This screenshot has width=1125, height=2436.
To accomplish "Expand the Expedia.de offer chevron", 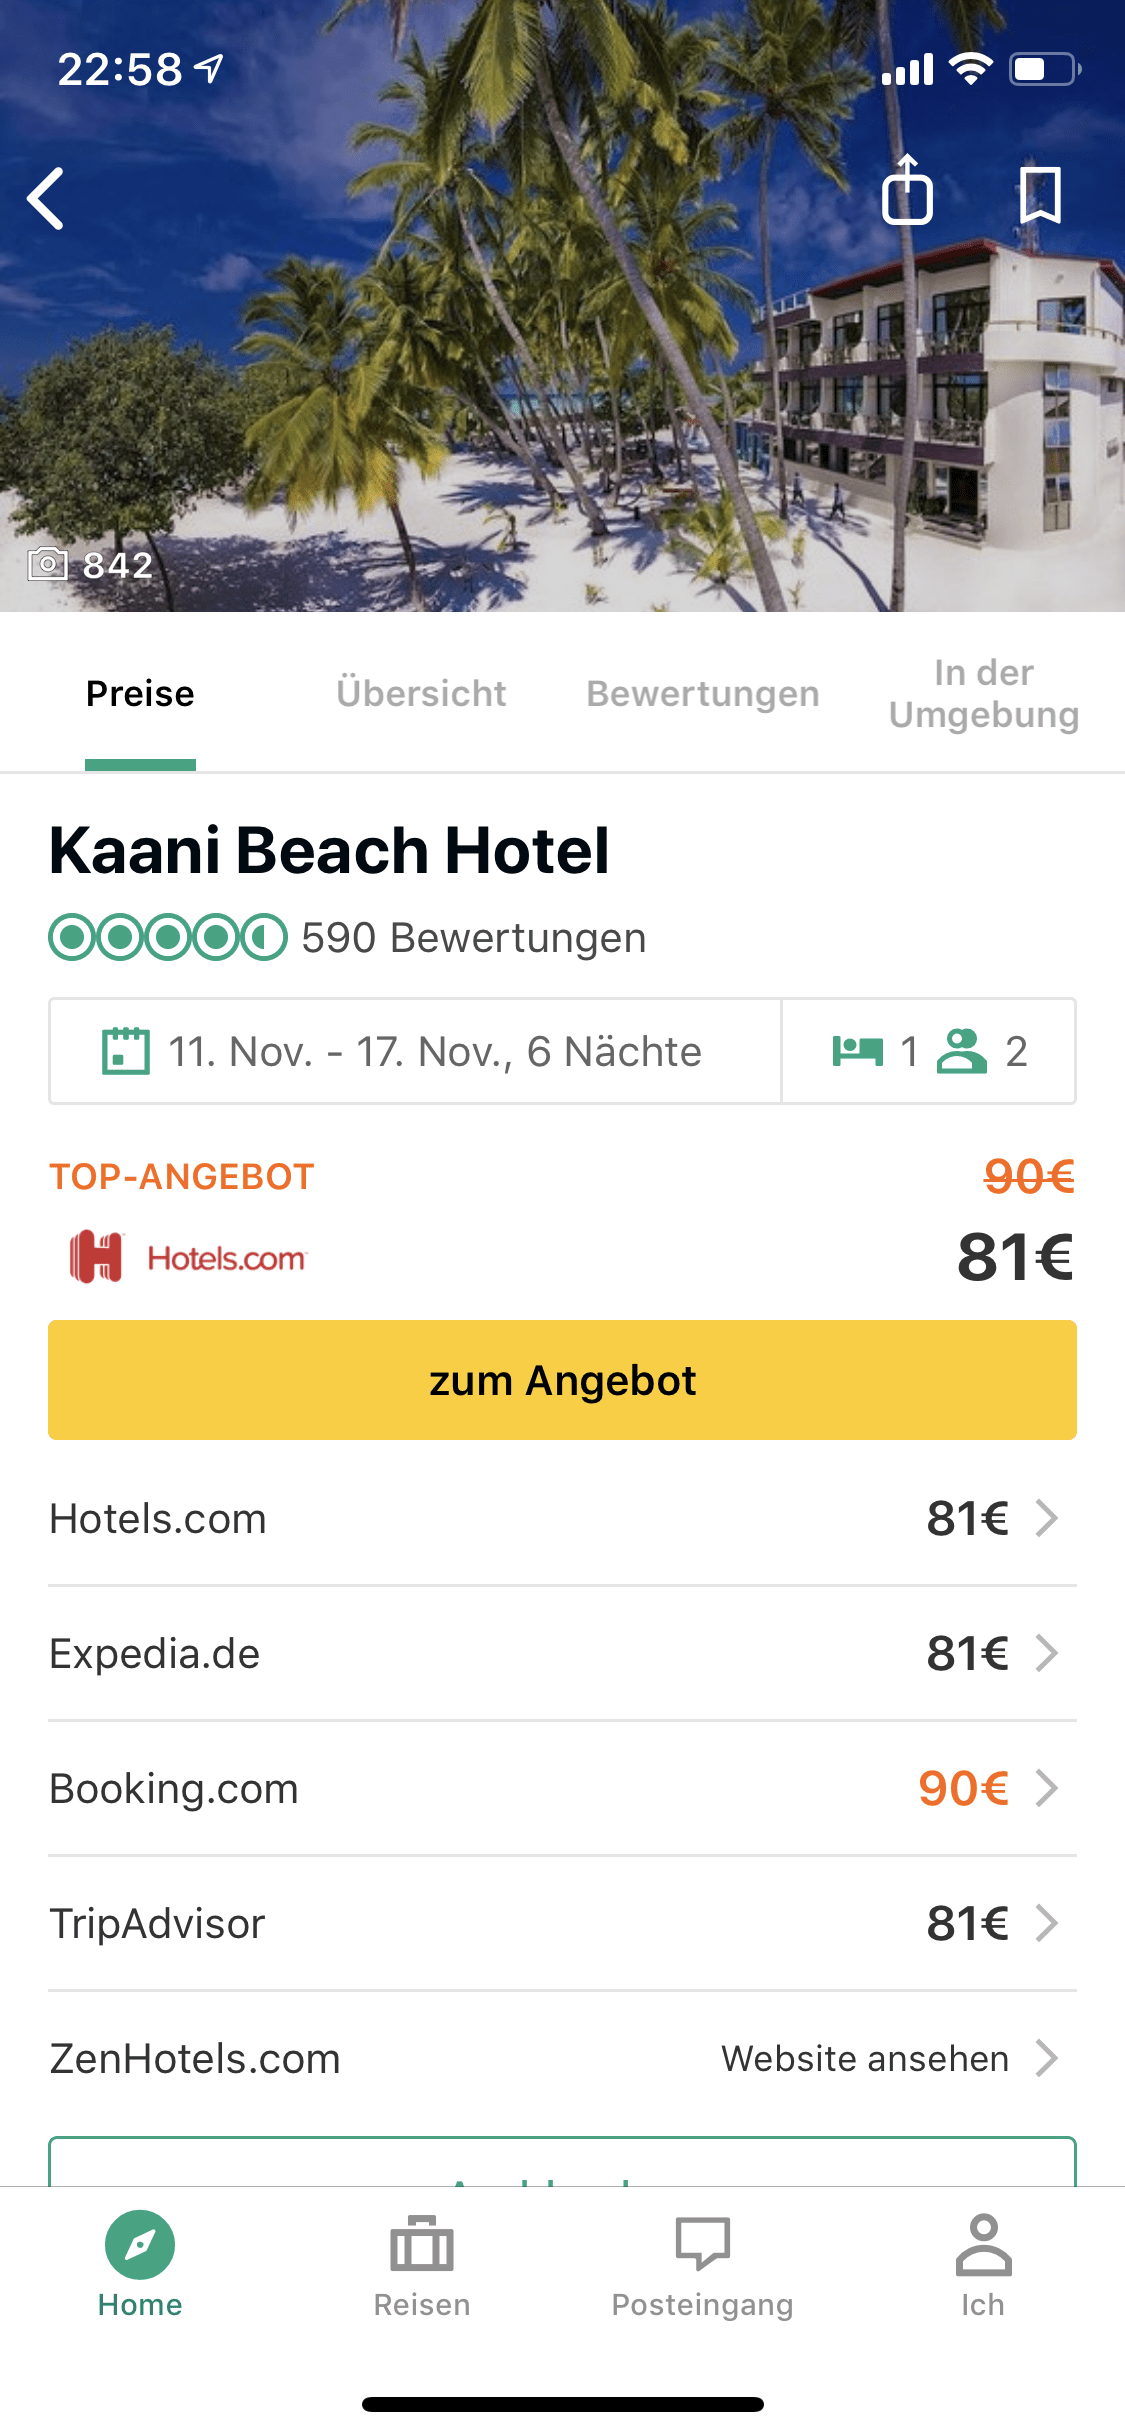I will pos(1047,1653).
